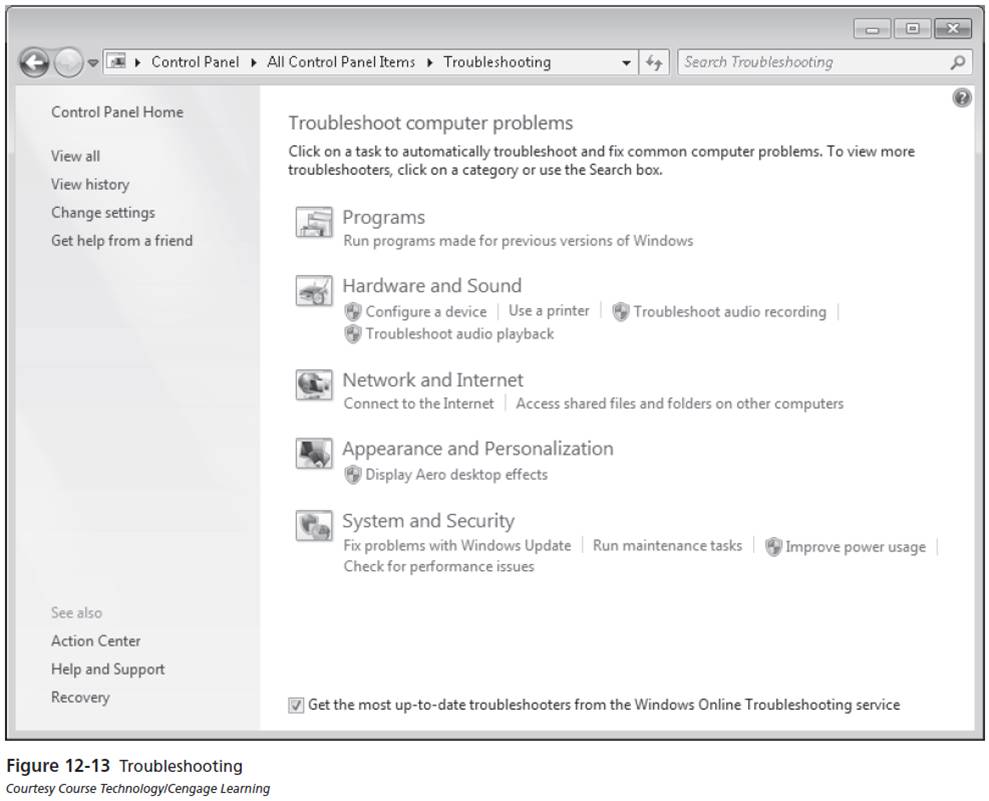Click the shield icon beside Configure a device

coord(353,312)
